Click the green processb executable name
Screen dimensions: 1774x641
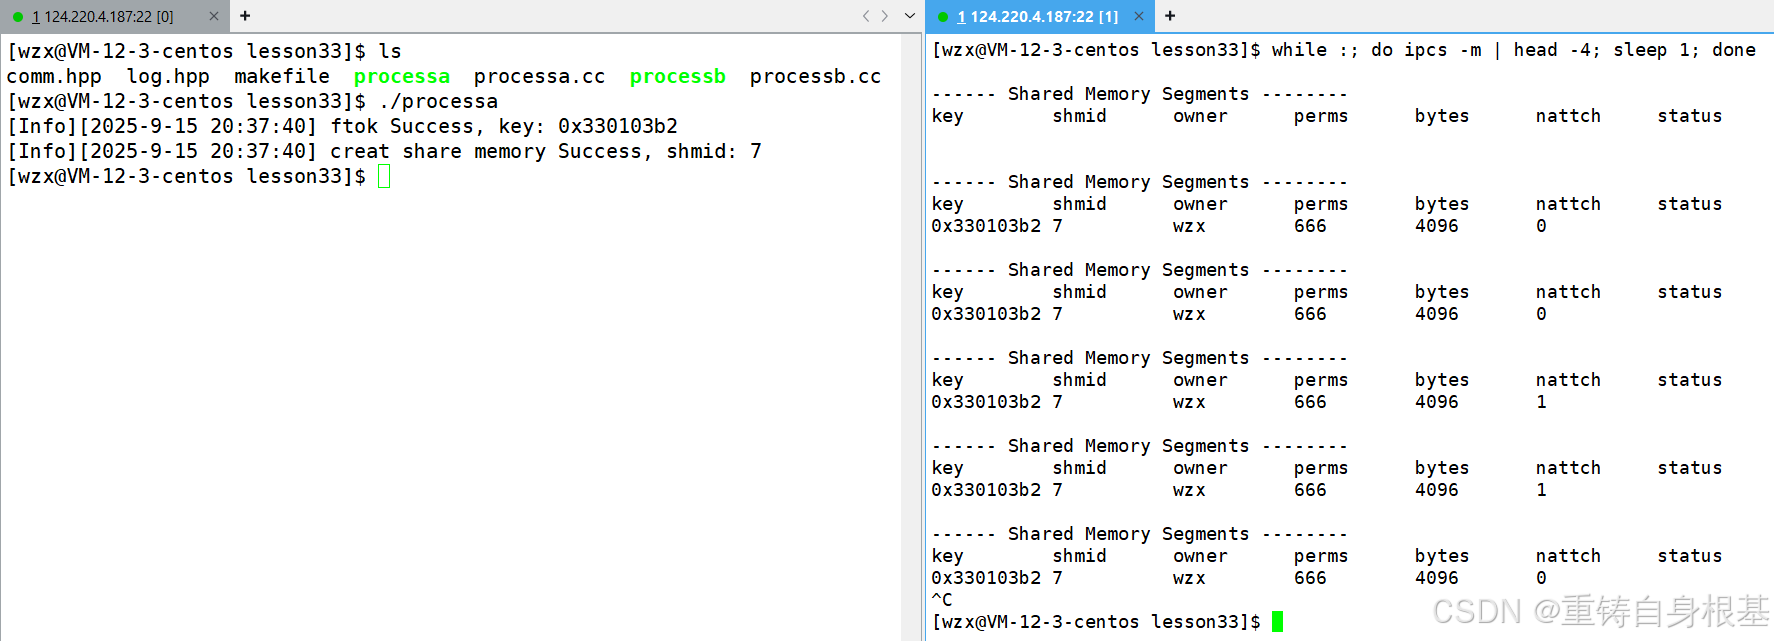click(678, 76)
